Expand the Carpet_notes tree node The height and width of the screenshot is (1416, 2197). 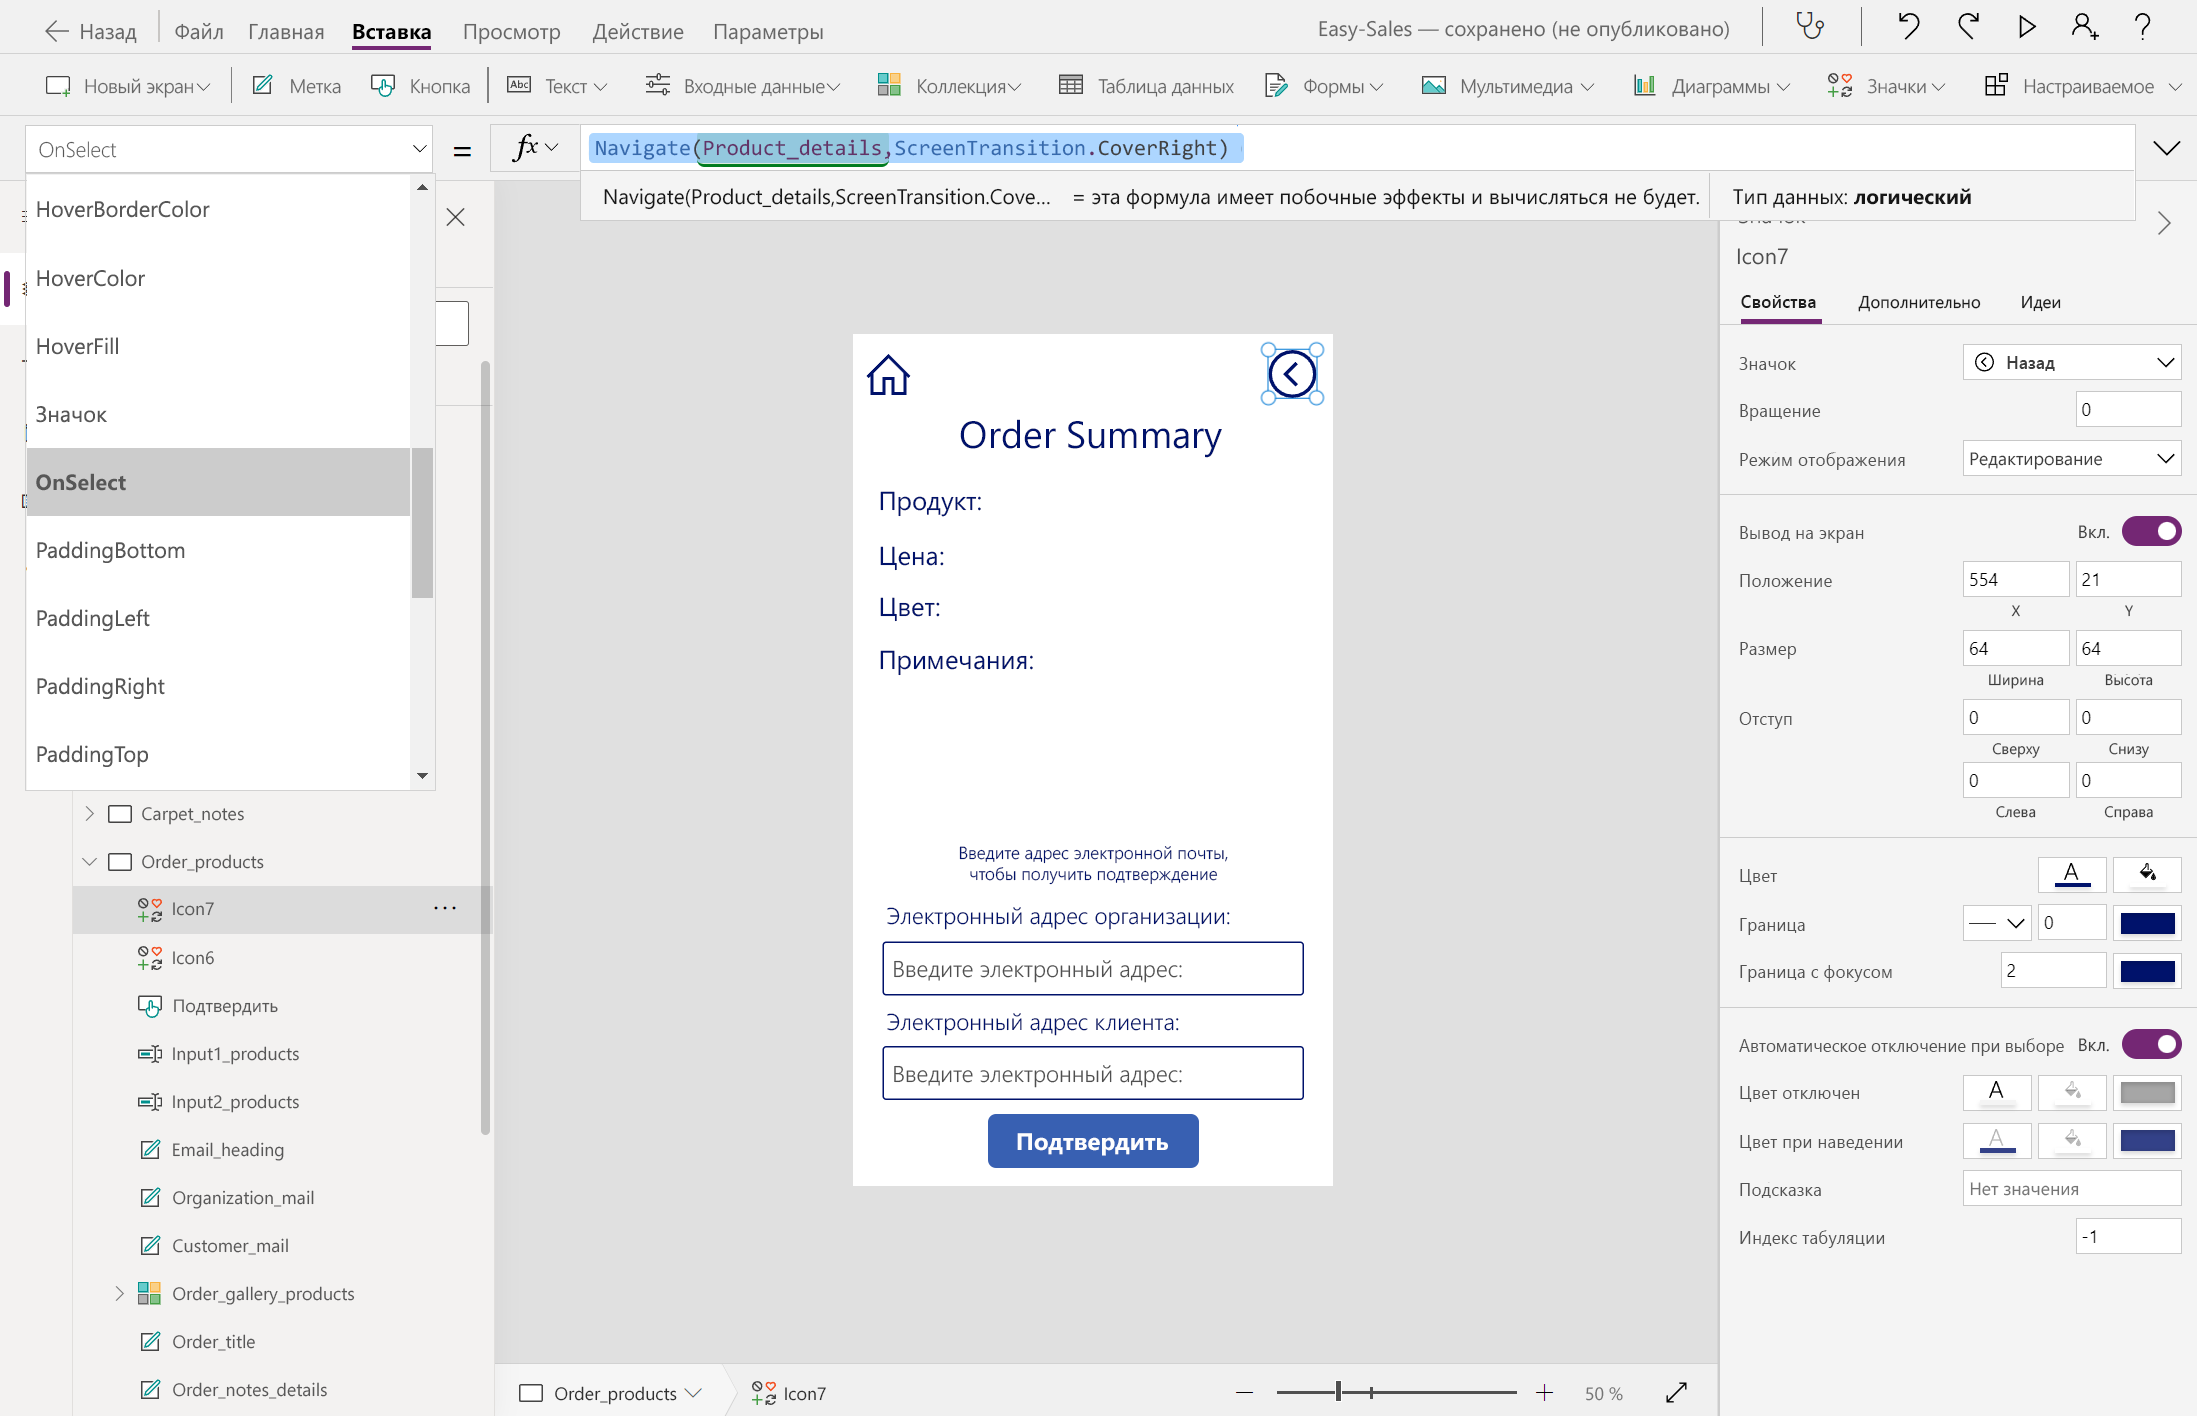(x=90, y=813)
